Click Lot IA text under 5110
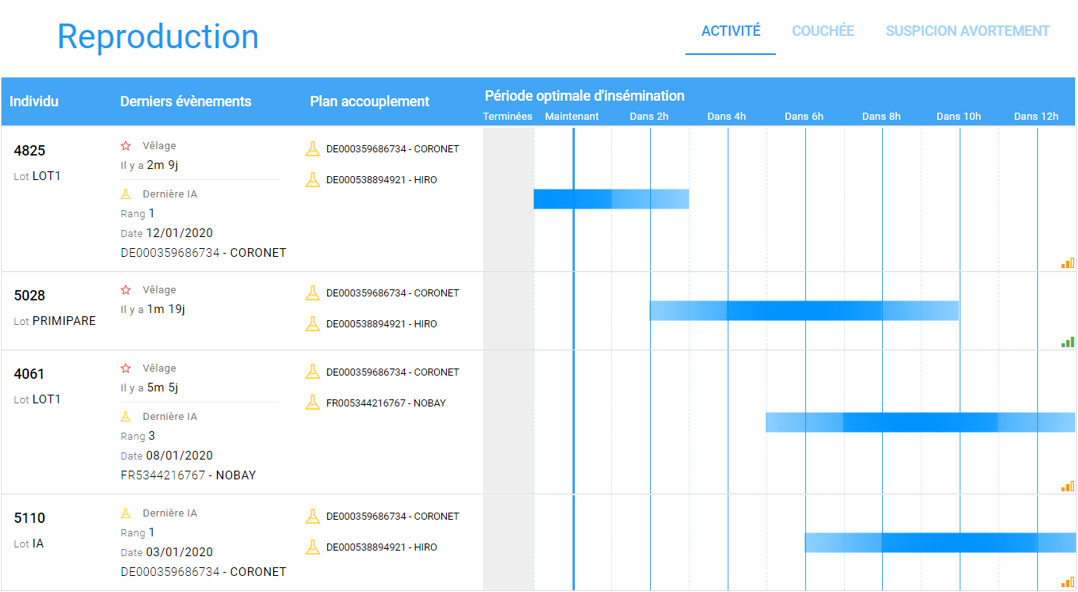The width and height of the screenshot is (1078, 592). [28, 544]
